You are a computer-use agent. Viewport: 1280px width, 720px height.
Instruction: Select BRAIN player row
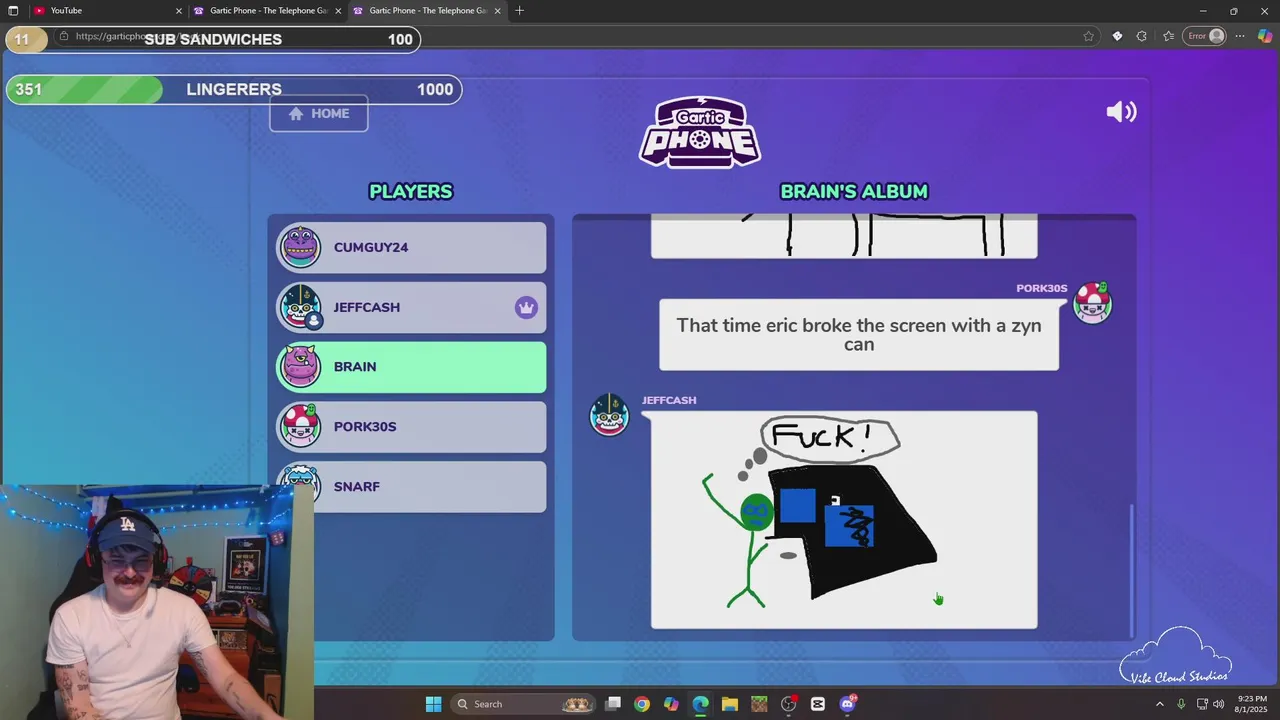click(x=411, y=367)
